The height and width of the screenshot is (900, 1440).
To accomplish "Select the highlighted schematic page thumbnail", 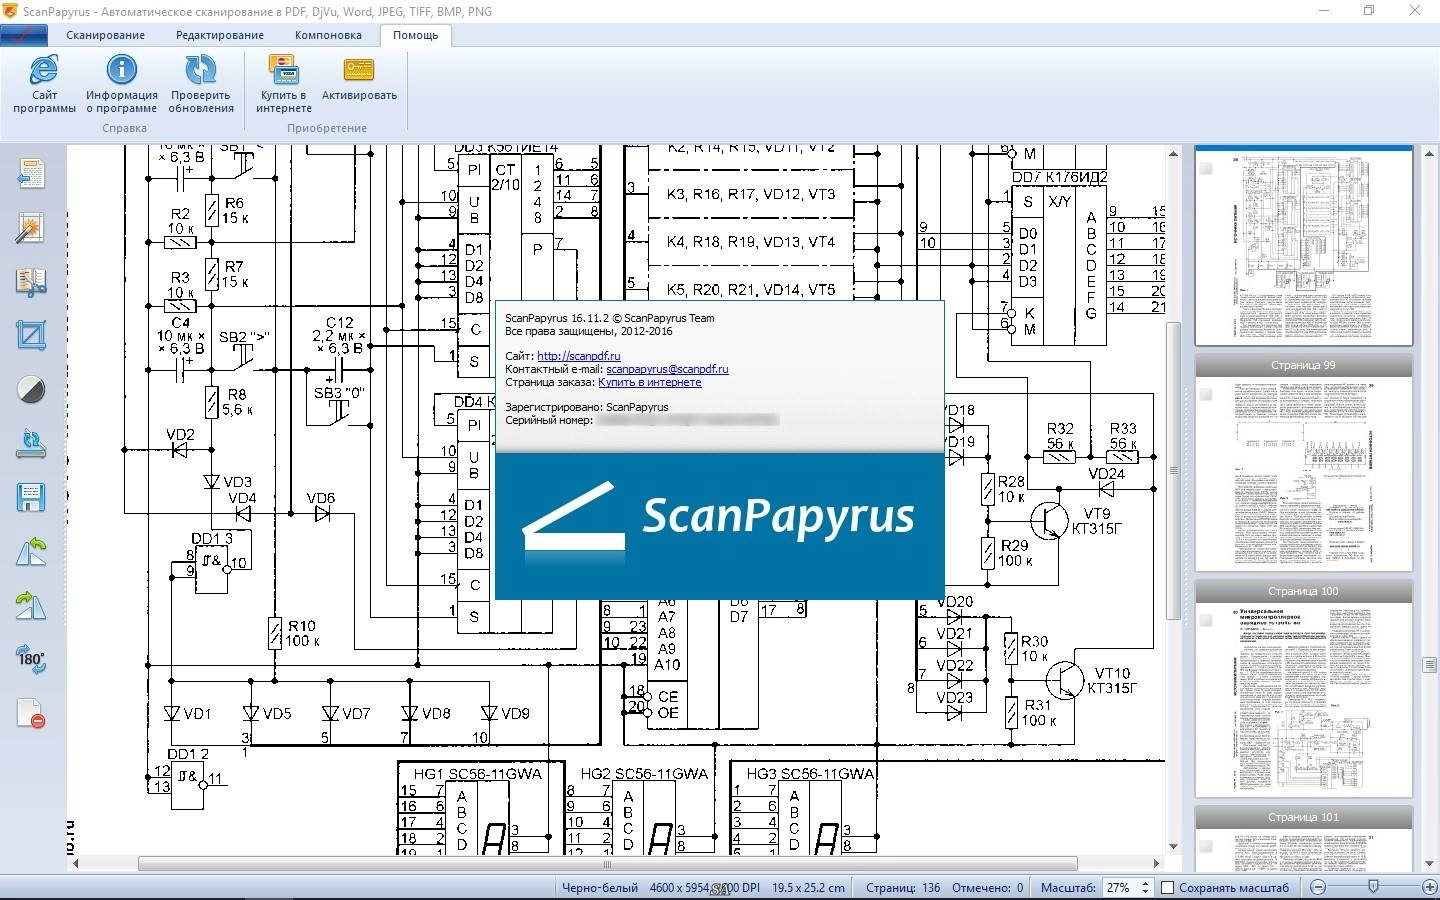I will click(1304, 247).
